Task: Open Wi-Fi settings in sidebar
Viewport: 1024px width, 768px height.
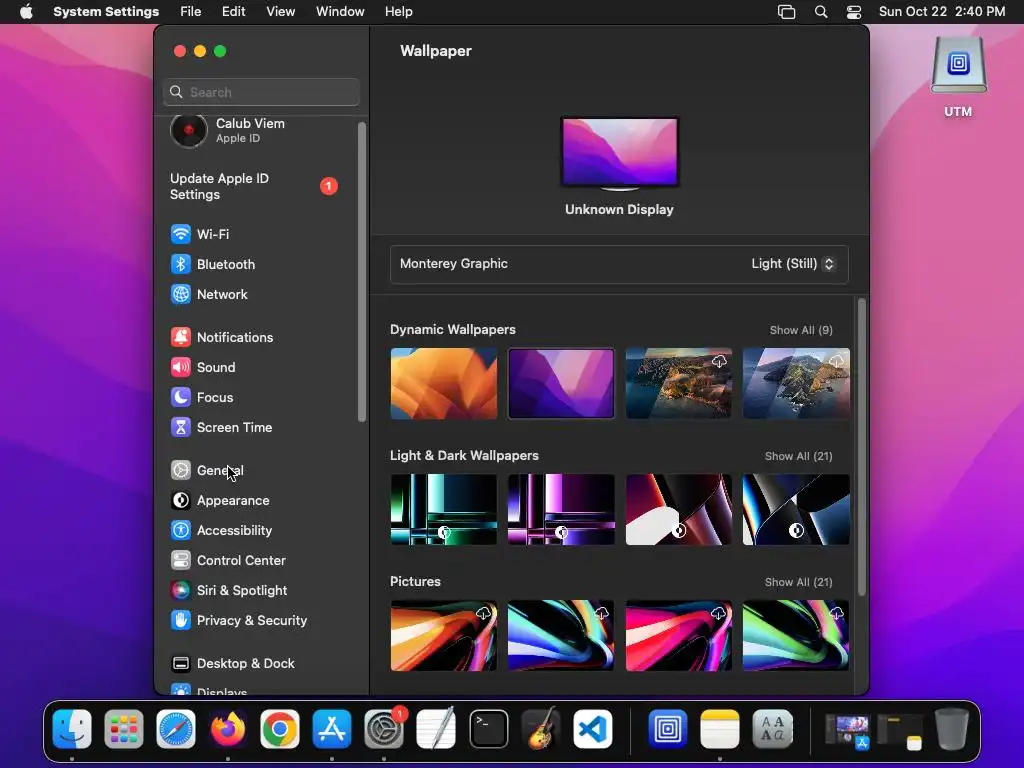Action: coord(199,234)
